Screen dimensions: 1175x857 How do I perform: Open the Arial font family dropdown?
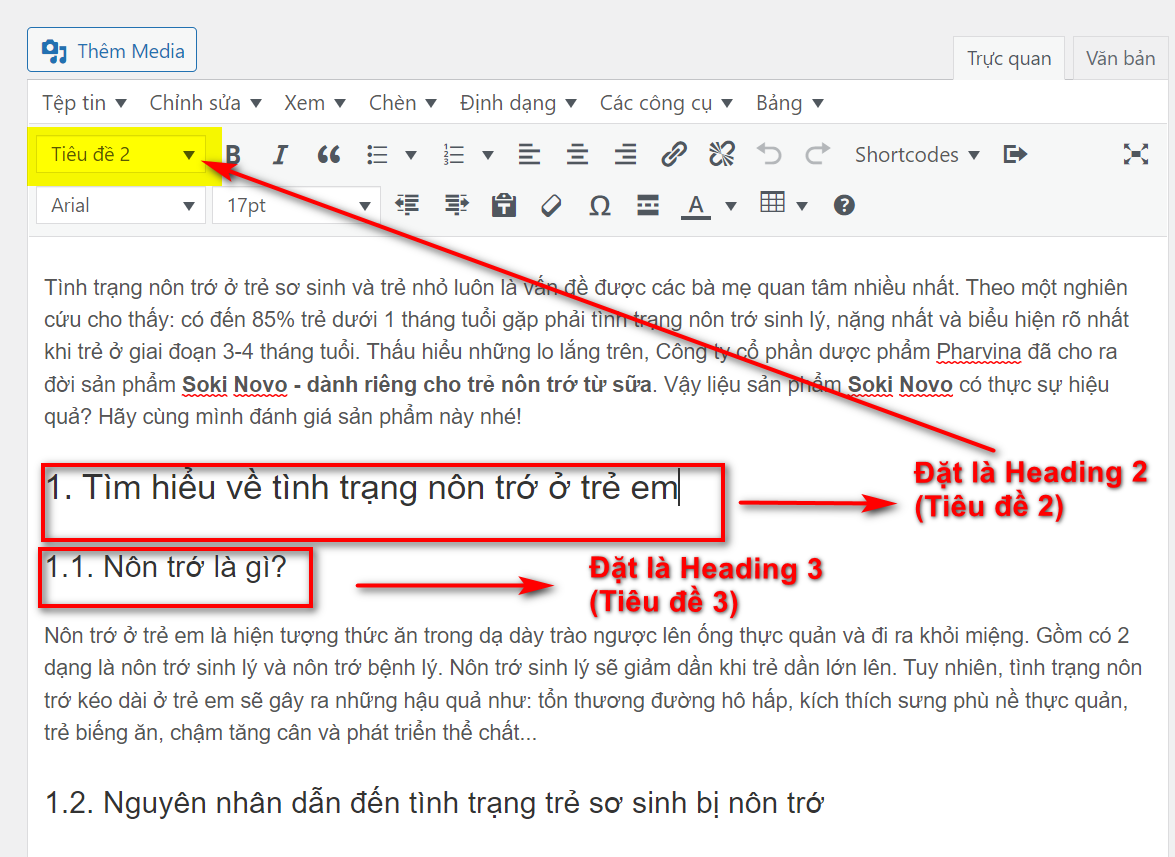click(120, 205)
